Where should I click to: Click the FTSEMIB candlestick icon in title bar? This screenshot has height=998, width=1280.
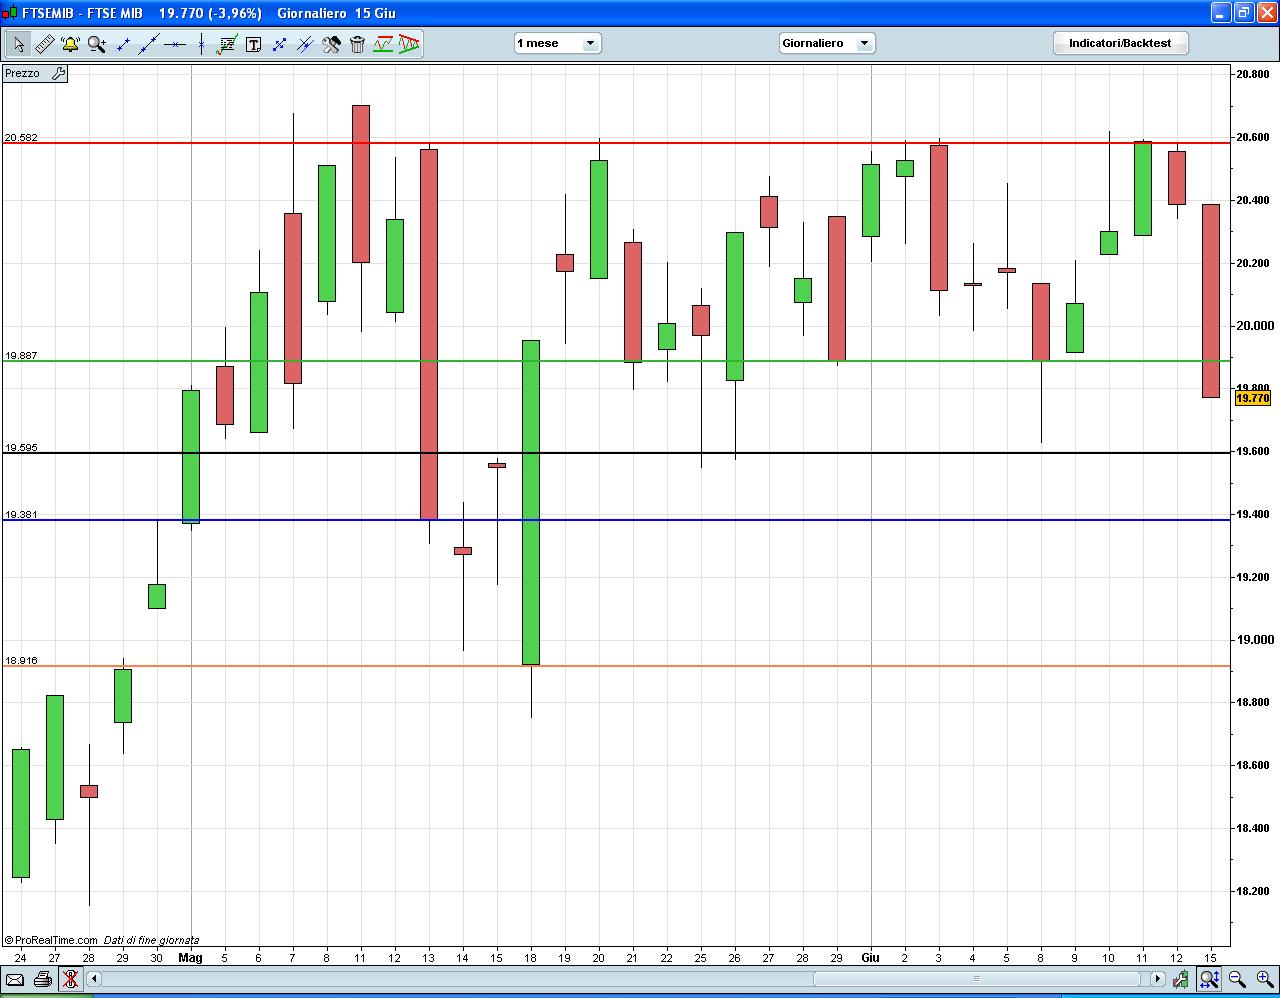11,13
